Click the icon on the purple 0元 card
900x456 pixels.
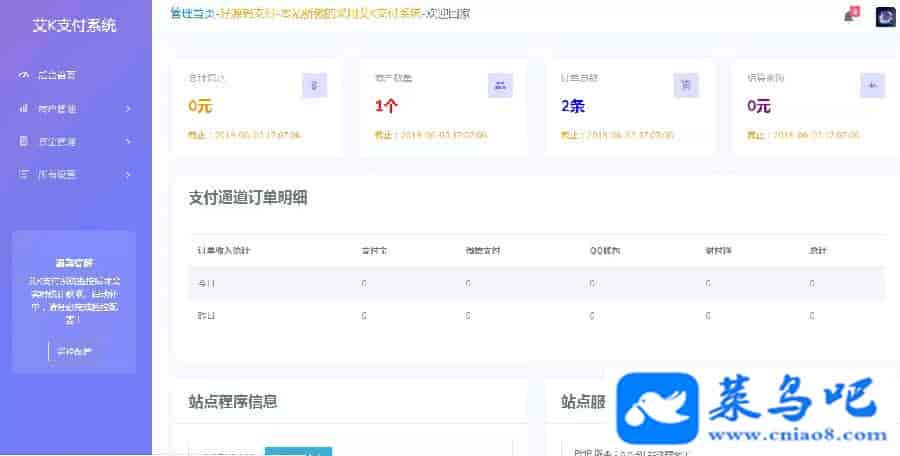pos(872,86)
